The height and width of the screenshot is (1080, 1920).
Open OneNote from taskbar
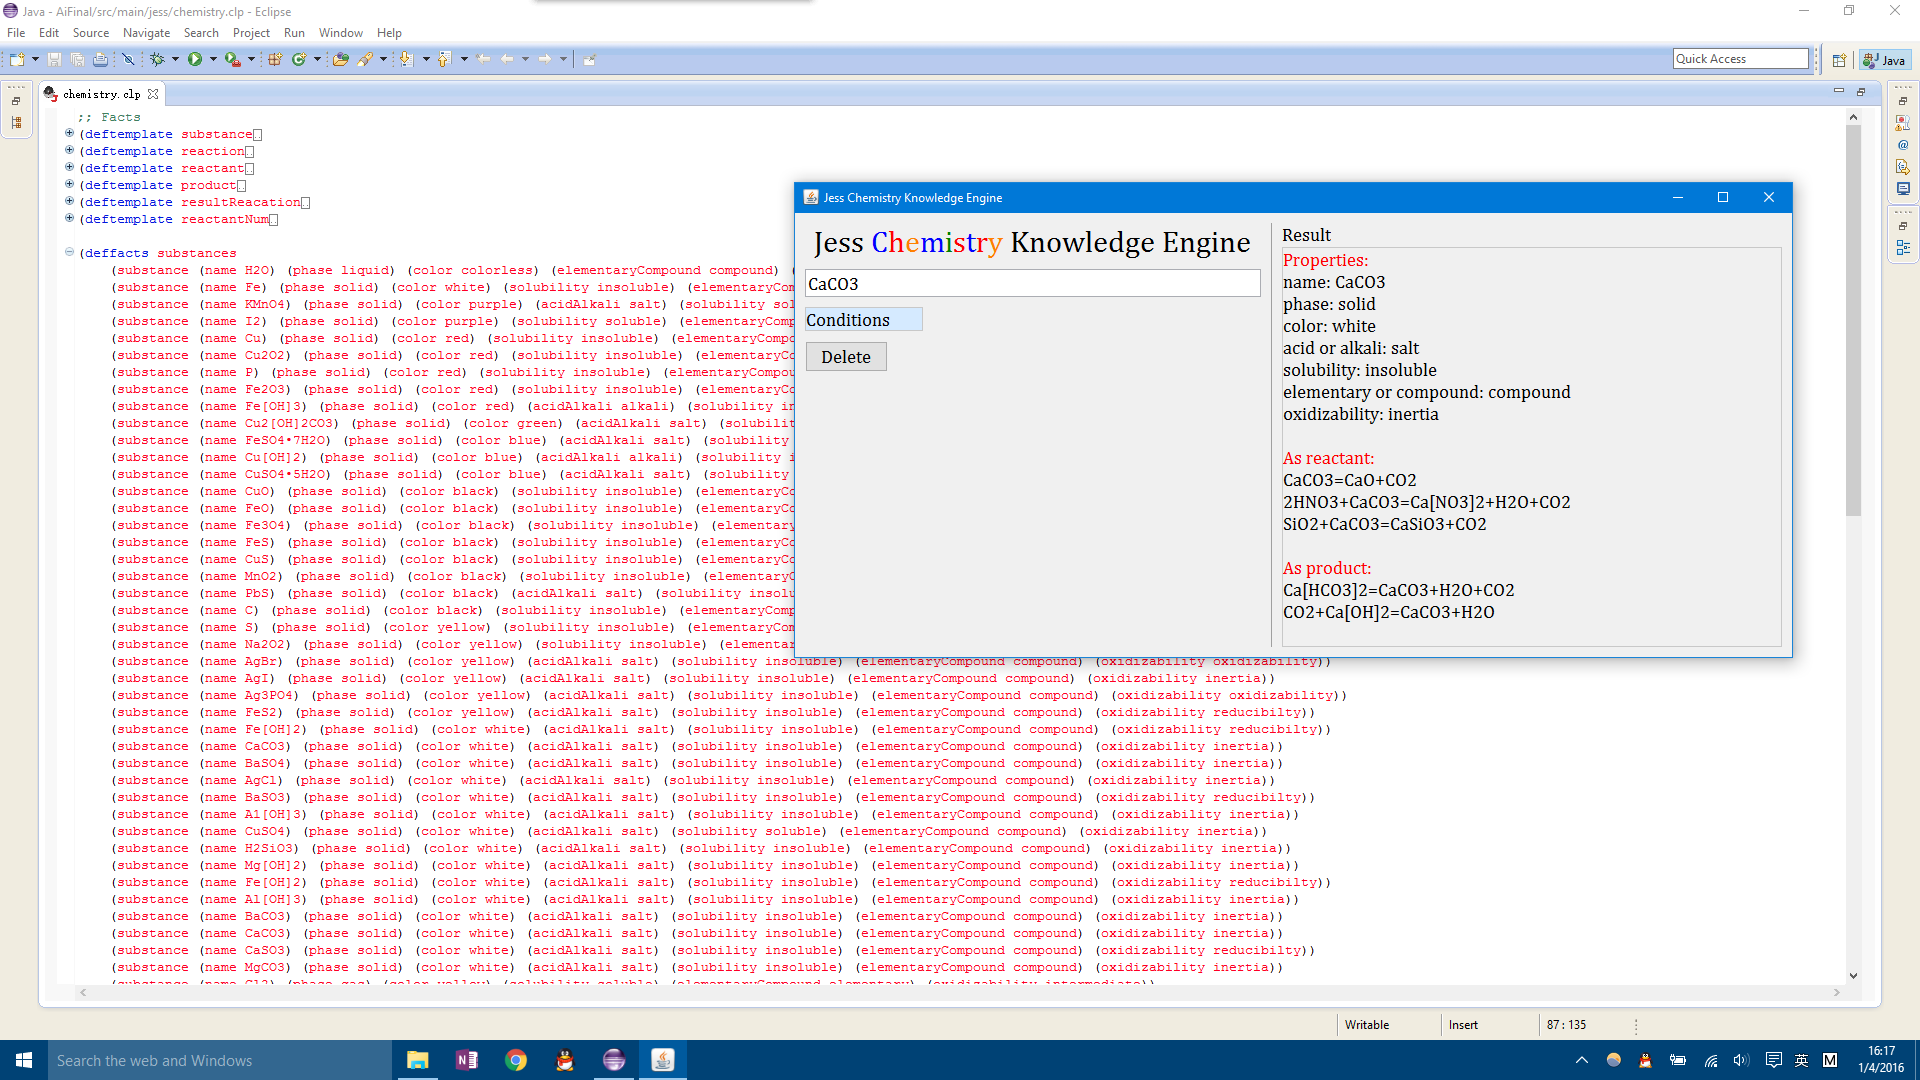pos(466,1060)
